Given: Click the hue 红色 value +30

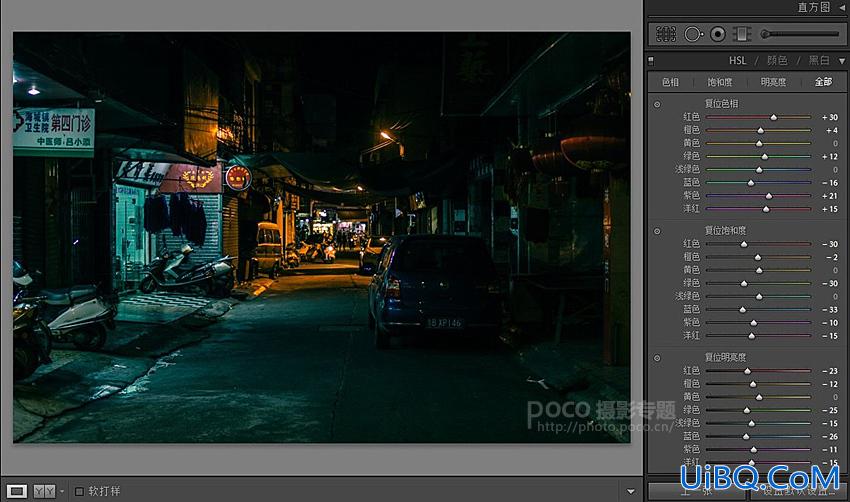Looking at the screenshot, I should tap(829, 117).
